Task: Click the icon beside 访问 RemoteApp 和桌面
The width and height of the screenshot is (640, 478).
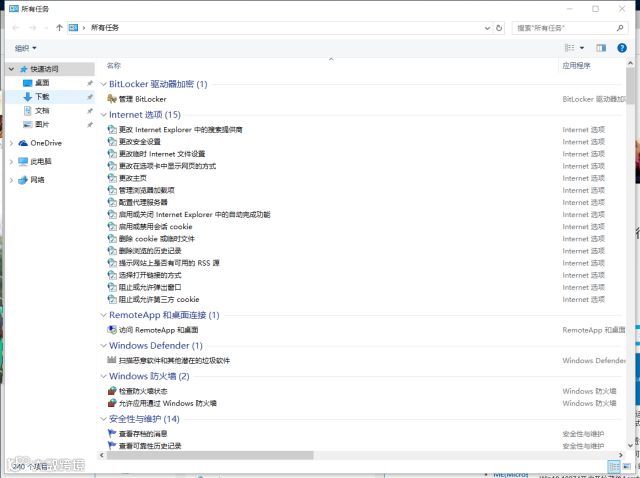Action: (x=112, y=329)
